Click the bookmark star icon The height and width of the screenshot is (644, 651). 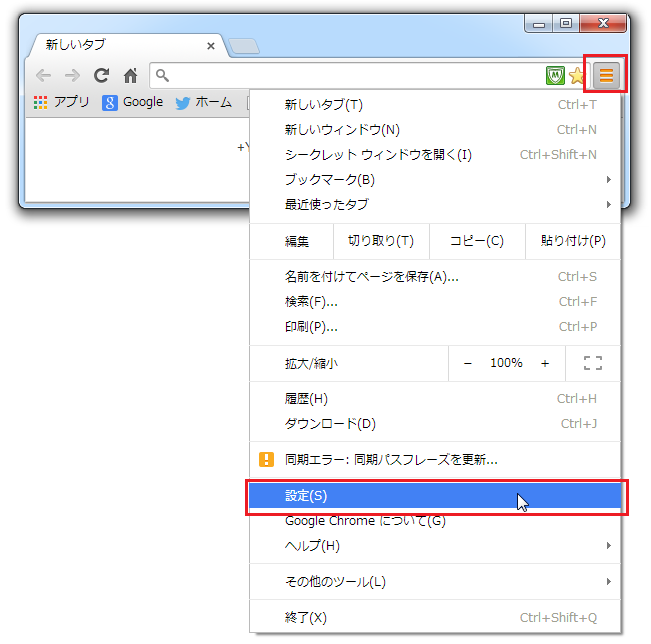point(577,75)
